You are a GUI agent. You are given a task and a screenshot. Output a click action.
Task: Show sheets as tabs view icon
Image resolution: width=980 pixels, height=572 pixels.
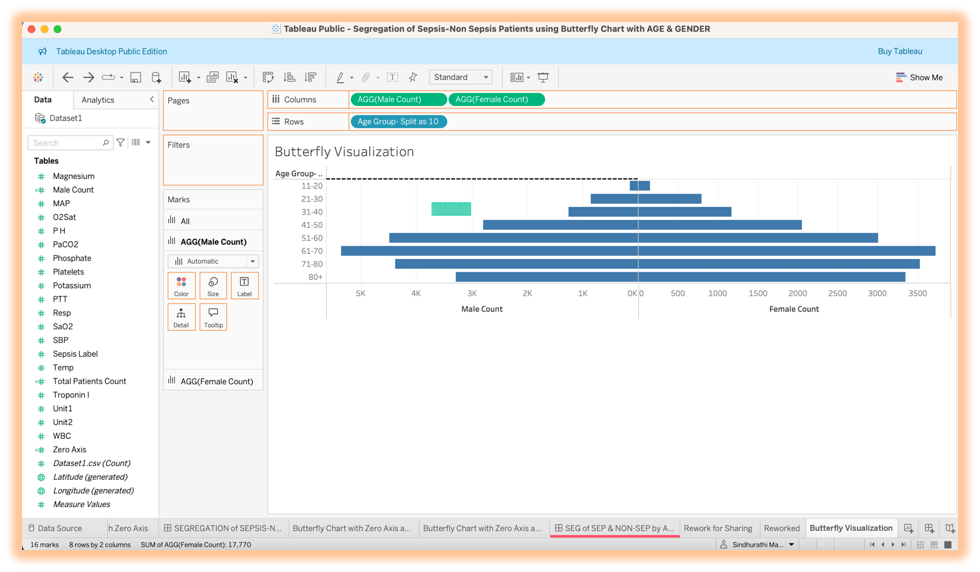point(948,545)
